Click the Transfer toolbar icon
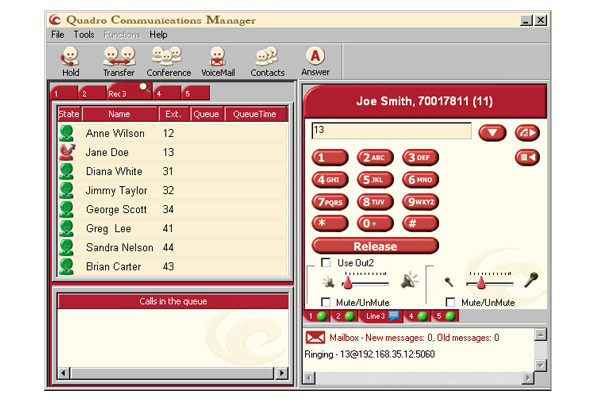This screenshot has width=600, height=400. [x=119, y=61]
